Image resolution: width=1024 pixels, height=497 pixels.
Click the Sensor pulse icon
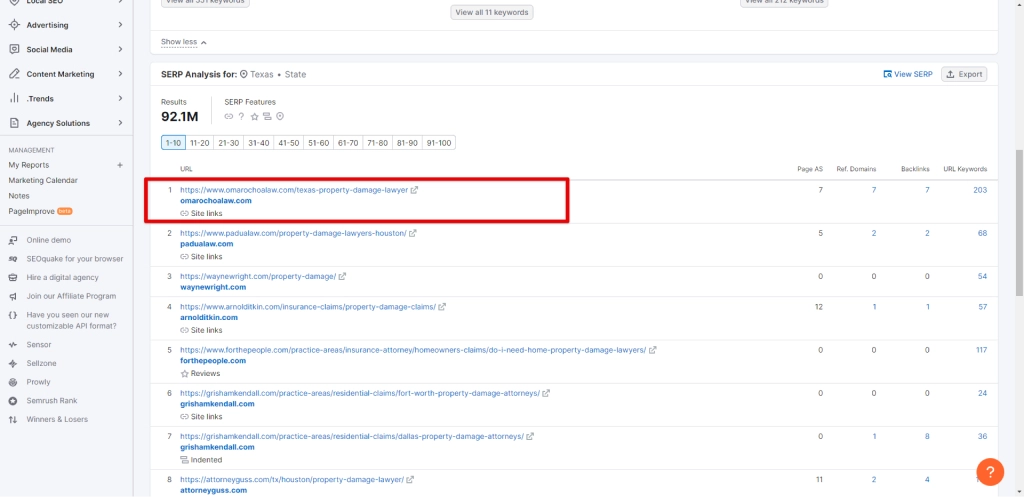(13, 345)
